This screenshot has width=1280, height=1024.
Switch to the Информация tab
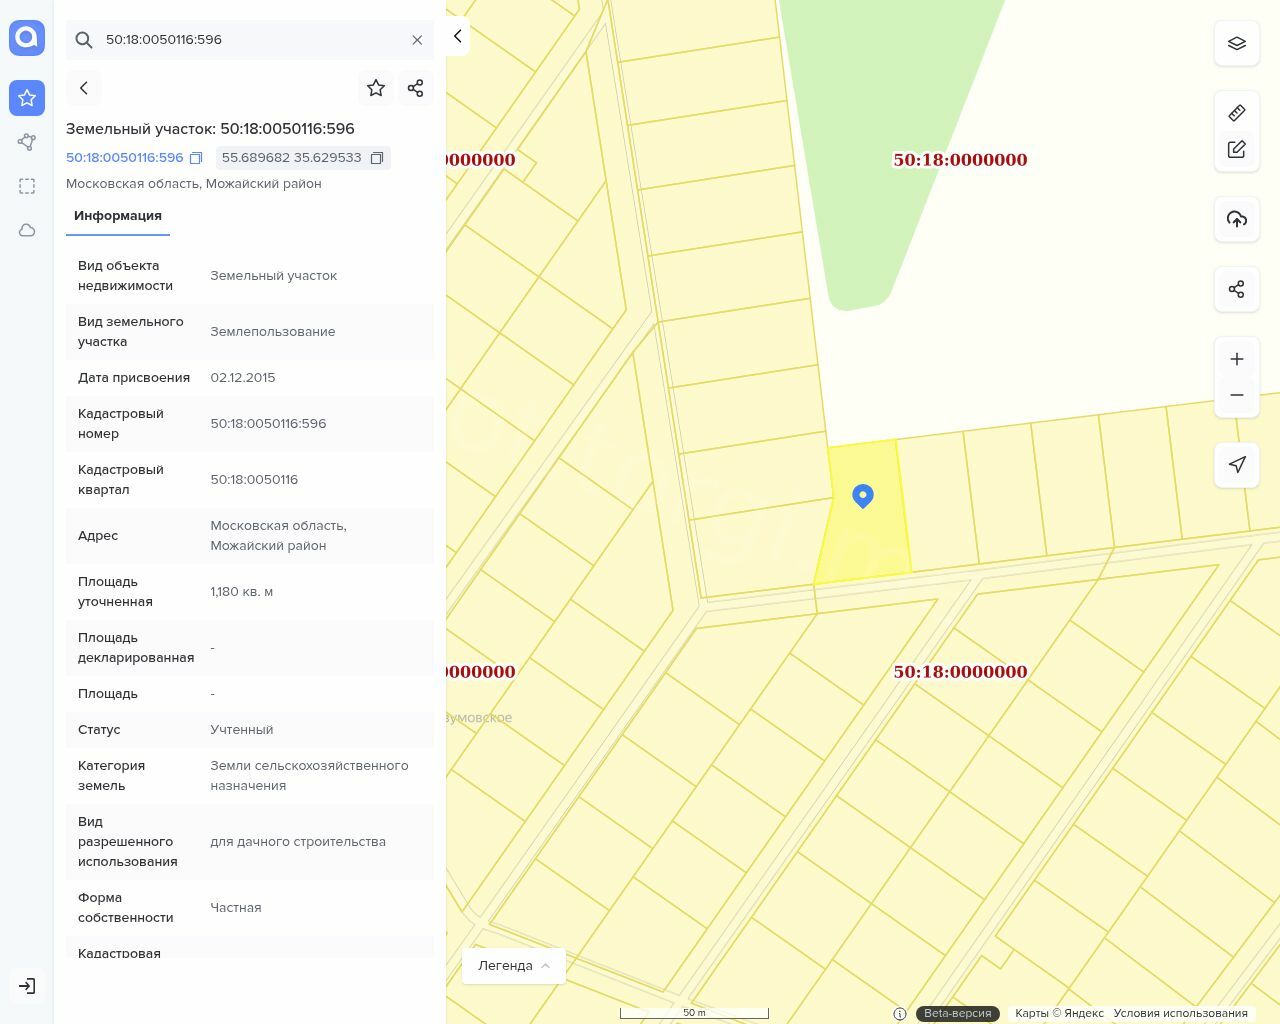pyautogui.click(x=117, y=216)
